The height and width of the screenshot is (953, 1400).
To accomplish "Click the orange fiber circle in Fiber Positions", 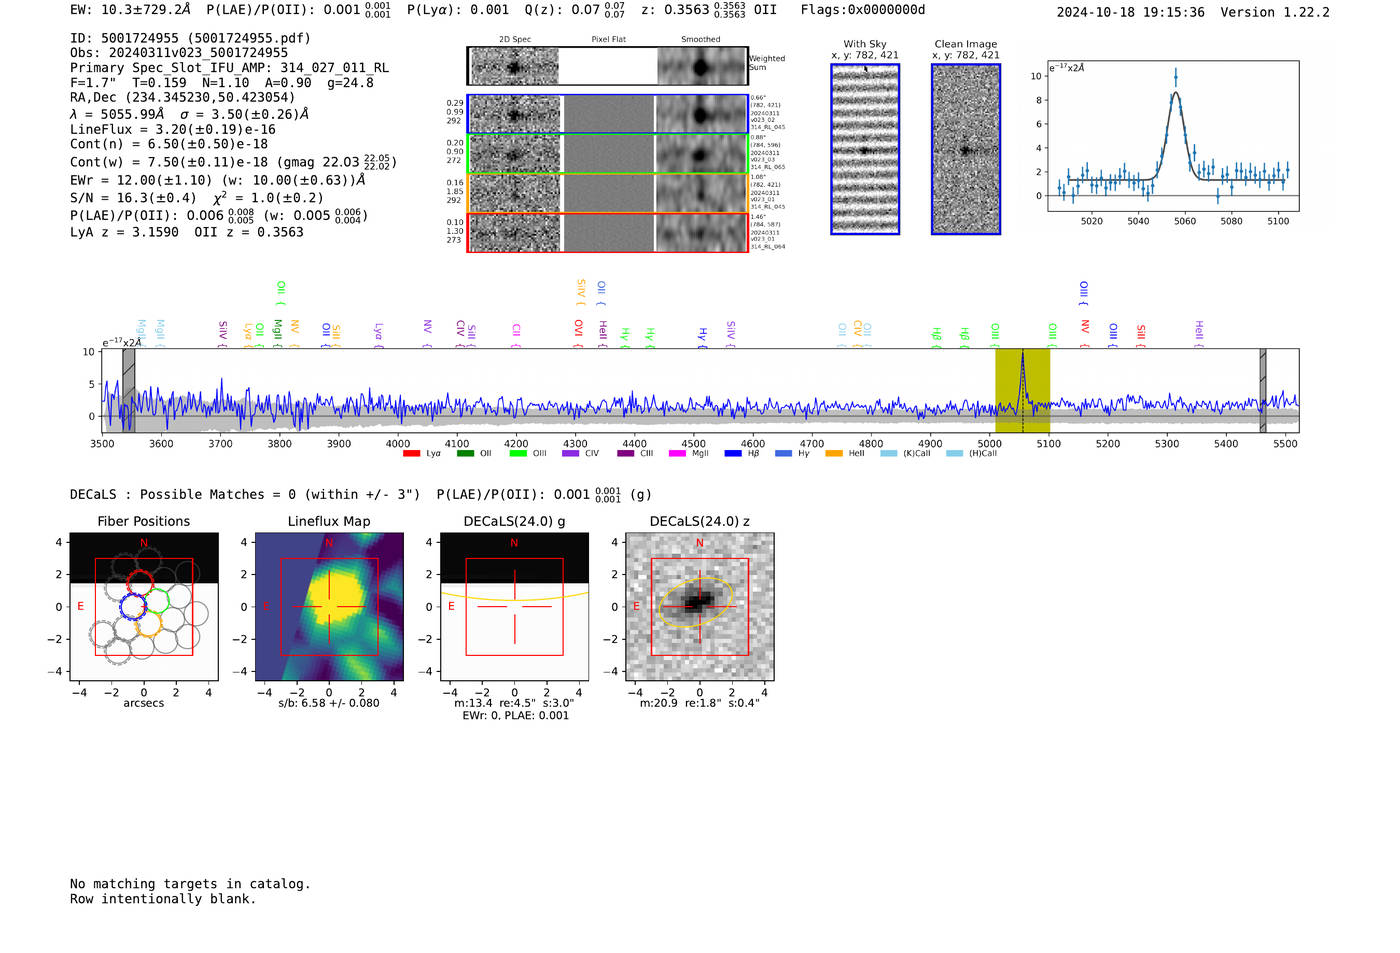I will click(148, 624).
